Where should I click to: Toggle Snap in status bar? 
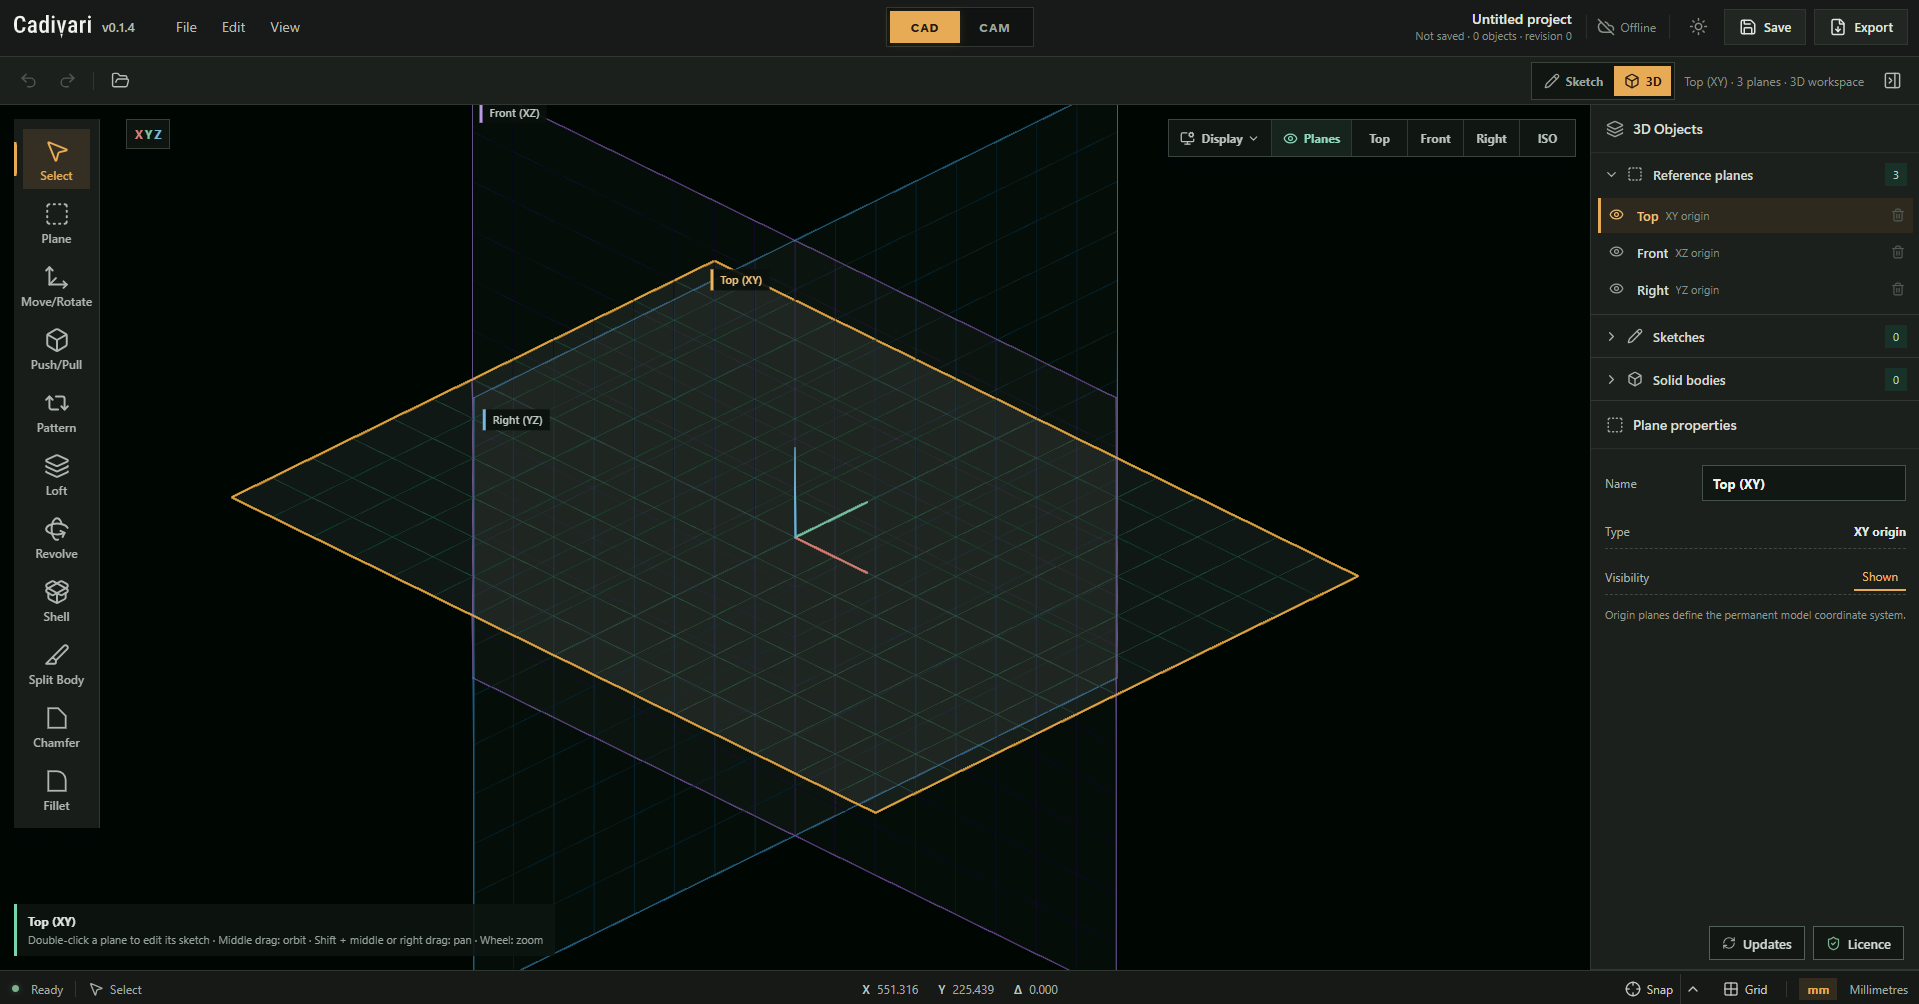[1649, 989]
